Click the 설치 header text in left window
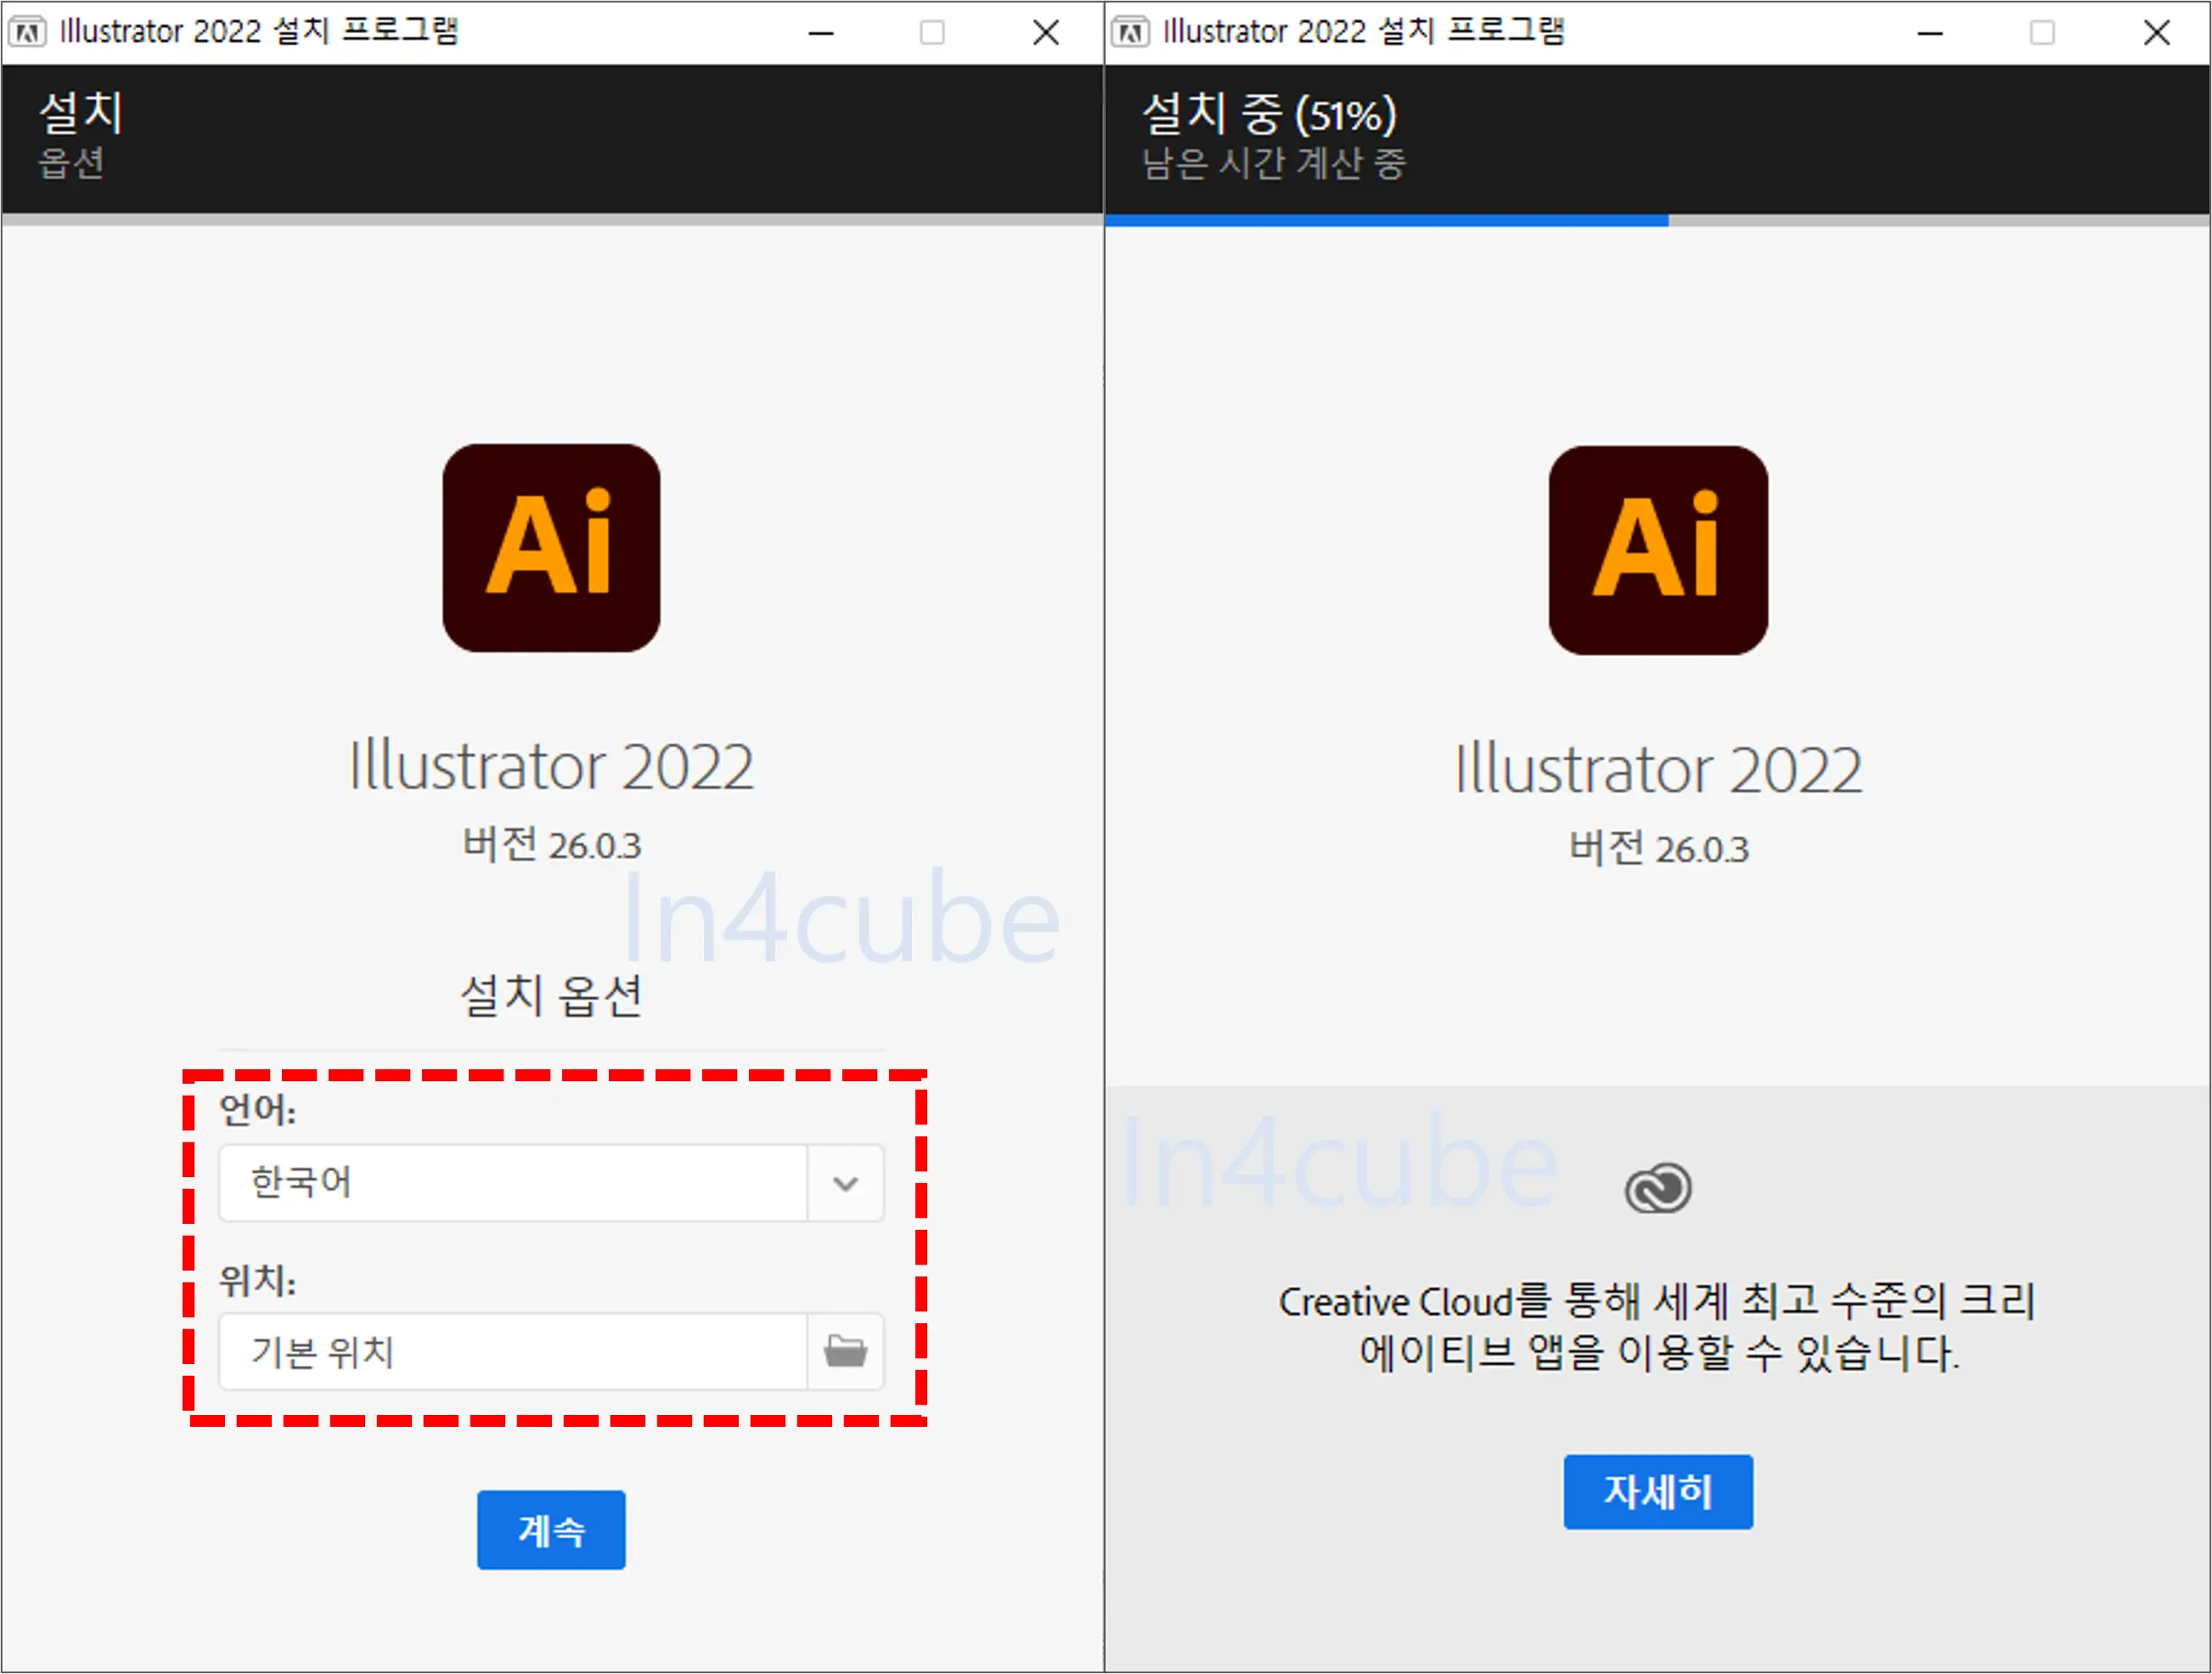The image size is (2212, 1674). (x=81, y=112)
